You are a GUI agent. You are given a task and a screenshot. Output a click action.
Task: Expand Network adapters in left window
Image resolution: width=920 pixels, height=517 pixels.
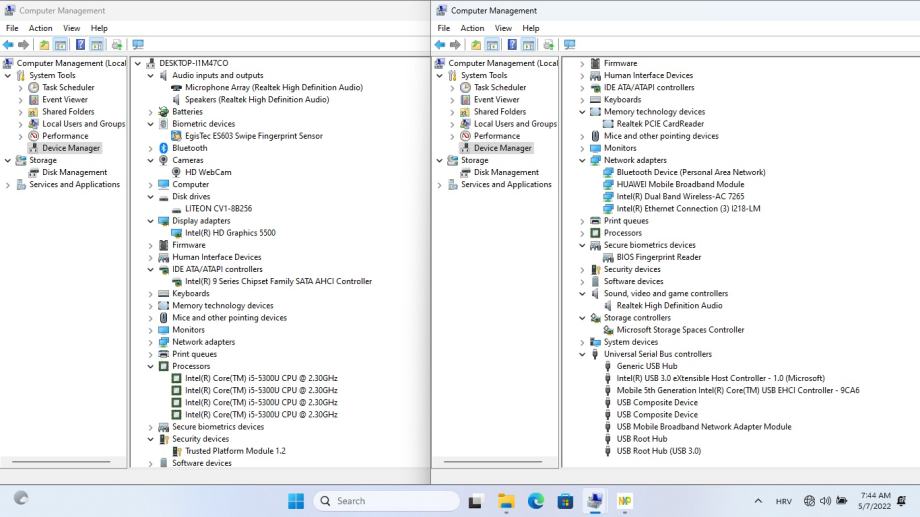150,342
